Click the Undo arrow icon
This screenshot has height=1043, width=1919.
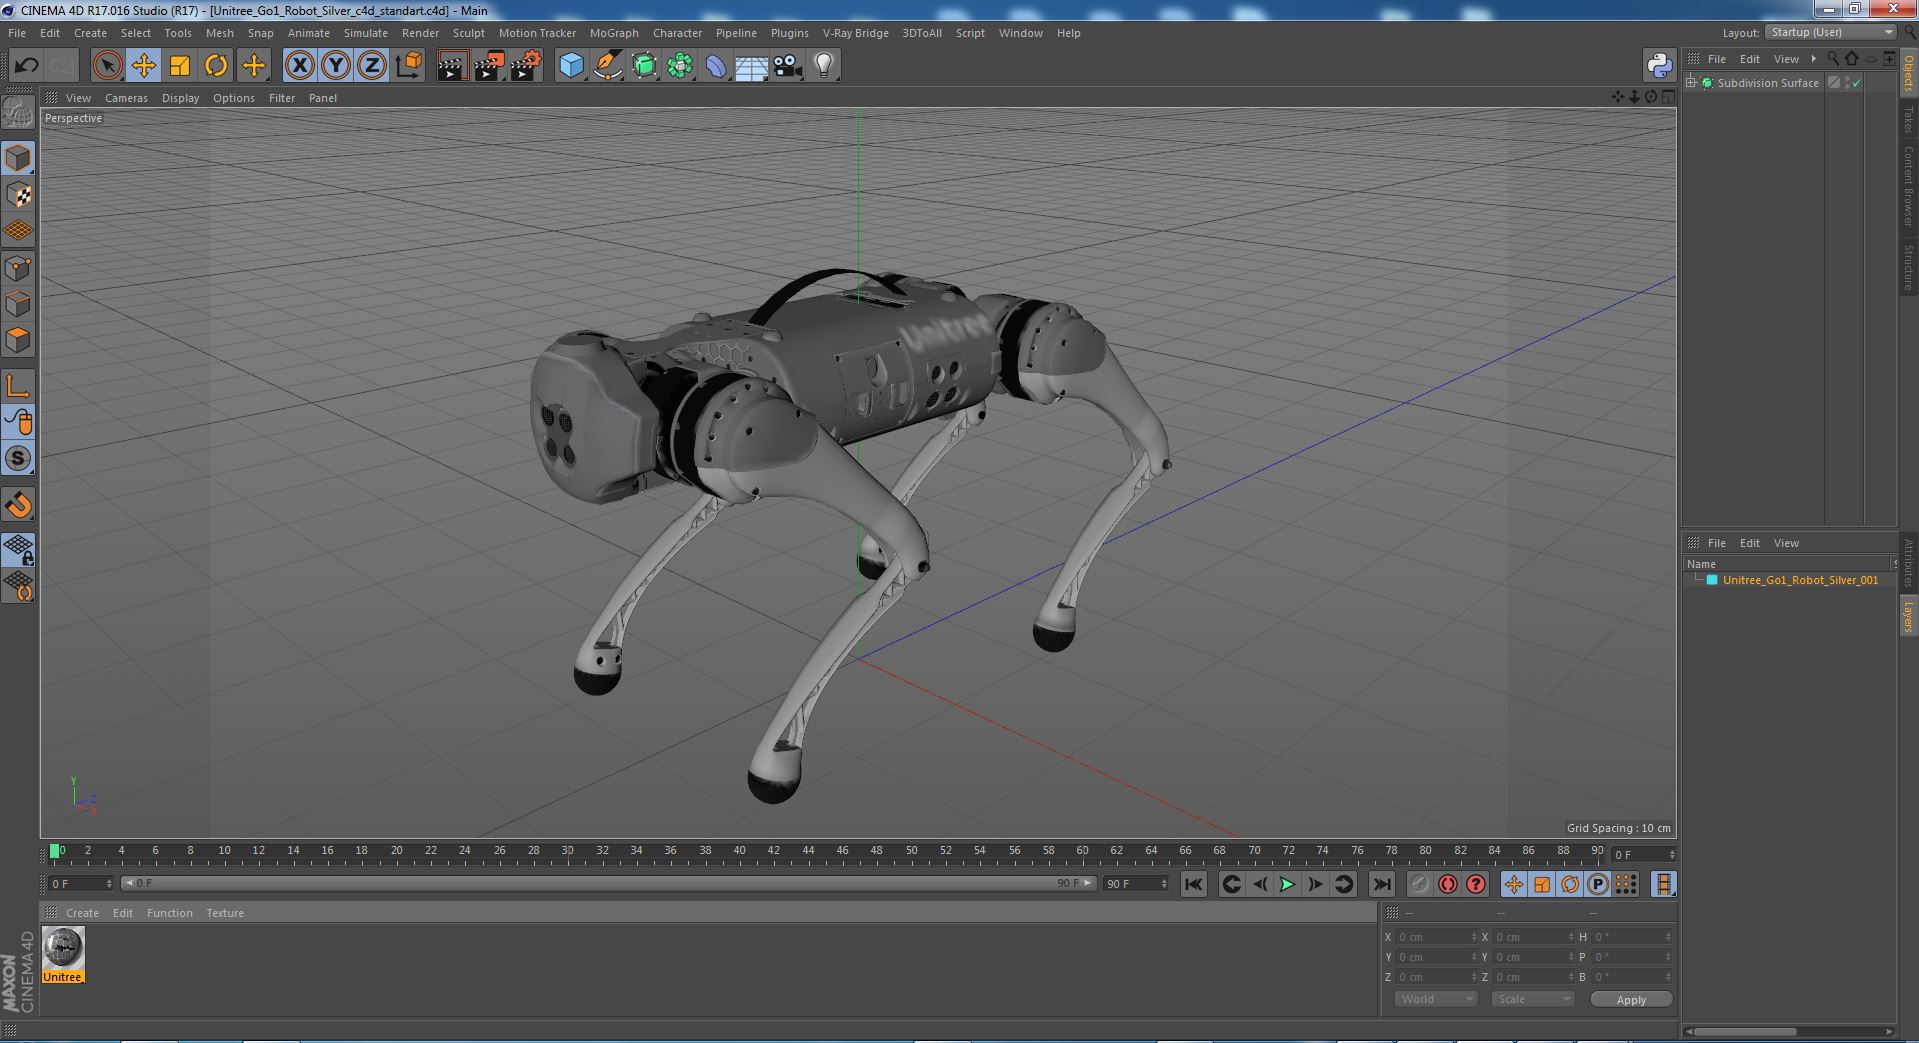(26, 66)
